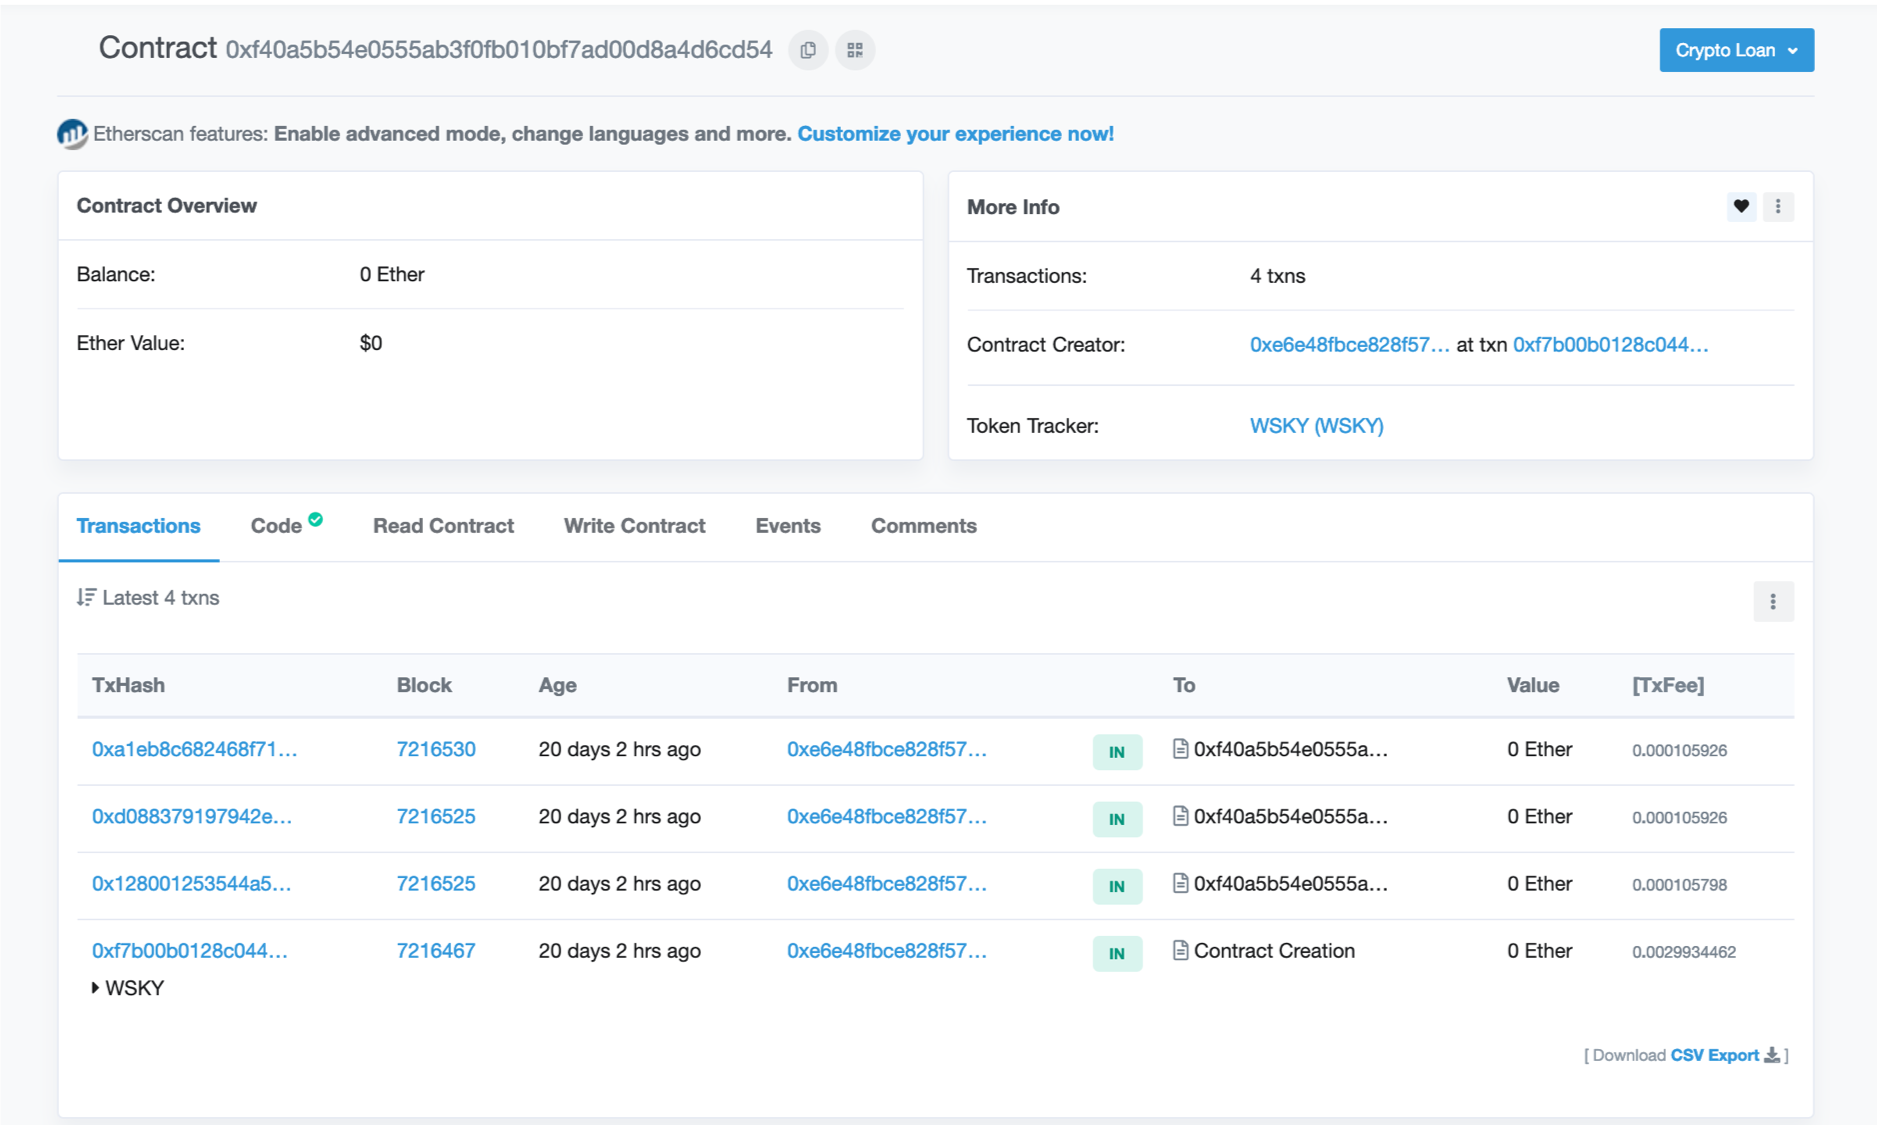
Task: Click Customize your experience now link
Action: [x=955, y=134]
